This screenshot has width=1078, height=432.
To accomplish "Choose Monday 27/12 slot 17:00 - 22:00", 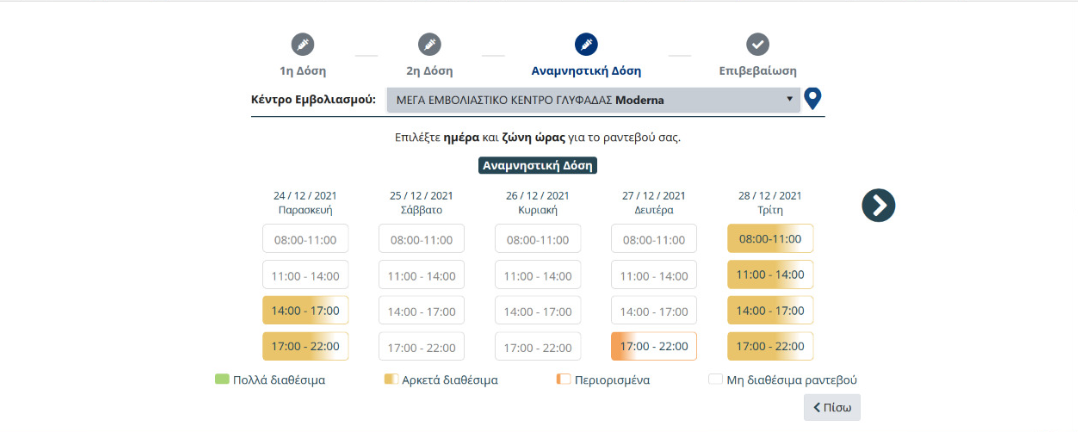I will (x=653, y=347).
